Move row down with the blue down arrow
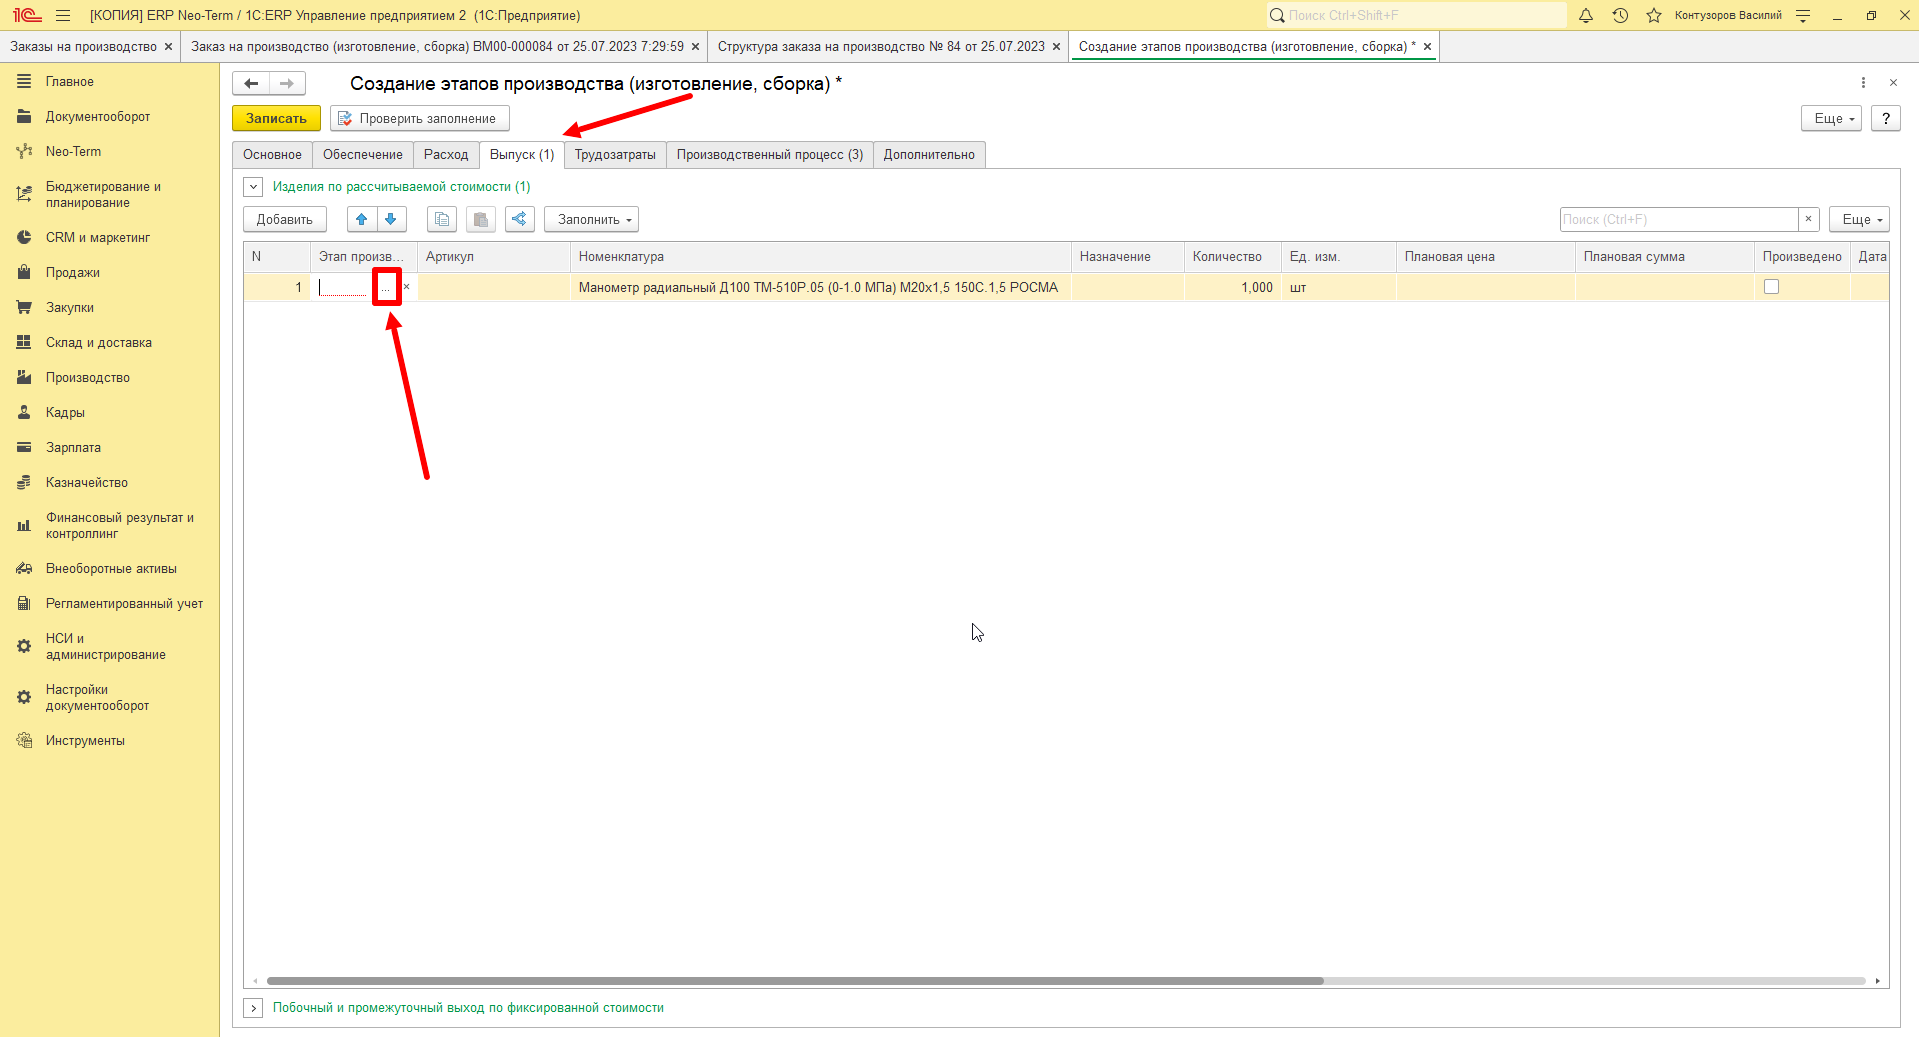The image size is (1919, 1037). point(391,219)
